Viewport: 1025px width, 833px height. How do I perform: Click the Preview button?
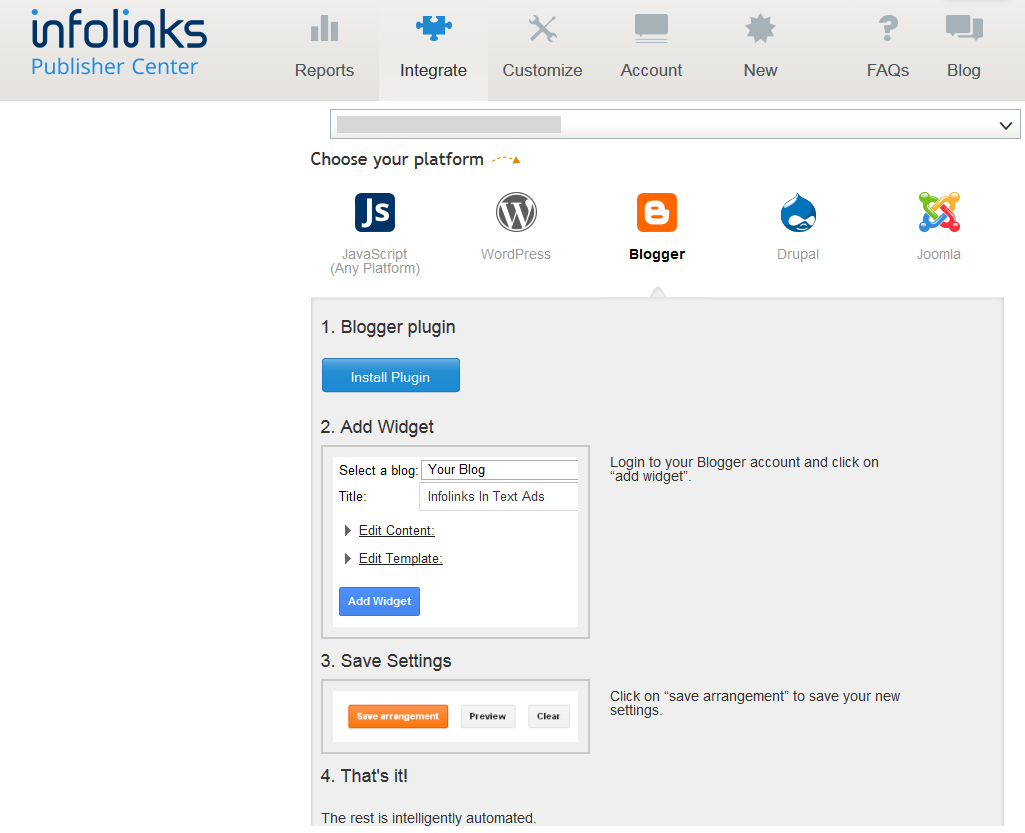[x=488, y=717]
